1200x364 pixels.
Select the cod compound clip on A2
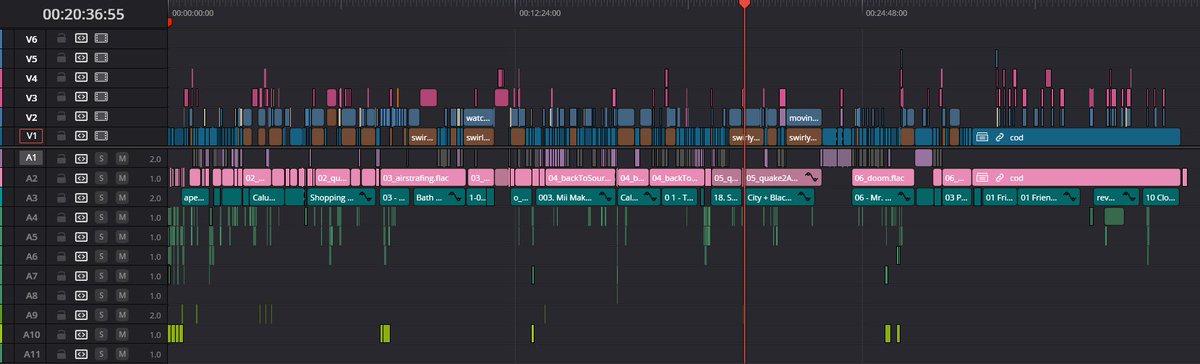pyautogui.click(x=1076, y=178)
